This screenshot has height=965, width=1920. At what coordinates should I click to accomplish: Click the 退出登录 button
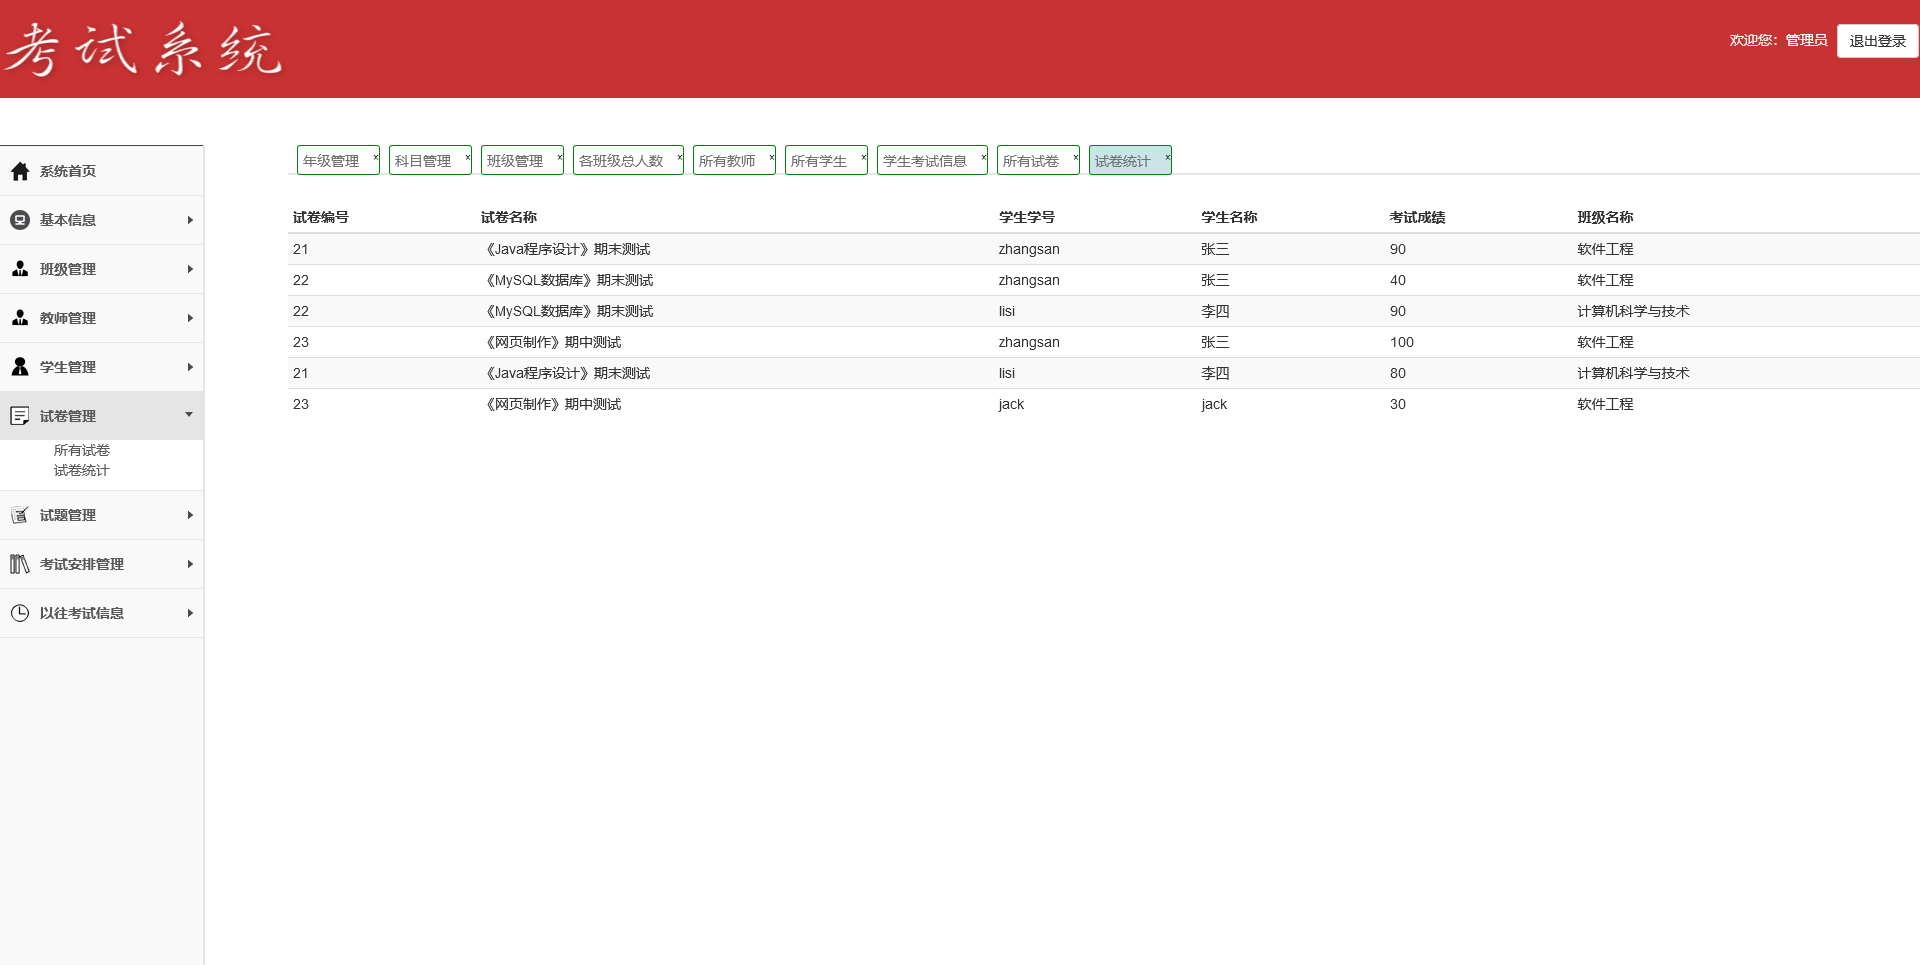[x=1877, y=41]
